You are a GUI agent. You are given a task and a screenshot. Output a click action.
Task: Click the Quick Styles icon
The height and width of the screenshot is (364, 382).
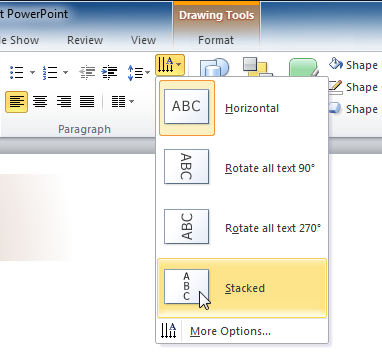coord(303,68)
